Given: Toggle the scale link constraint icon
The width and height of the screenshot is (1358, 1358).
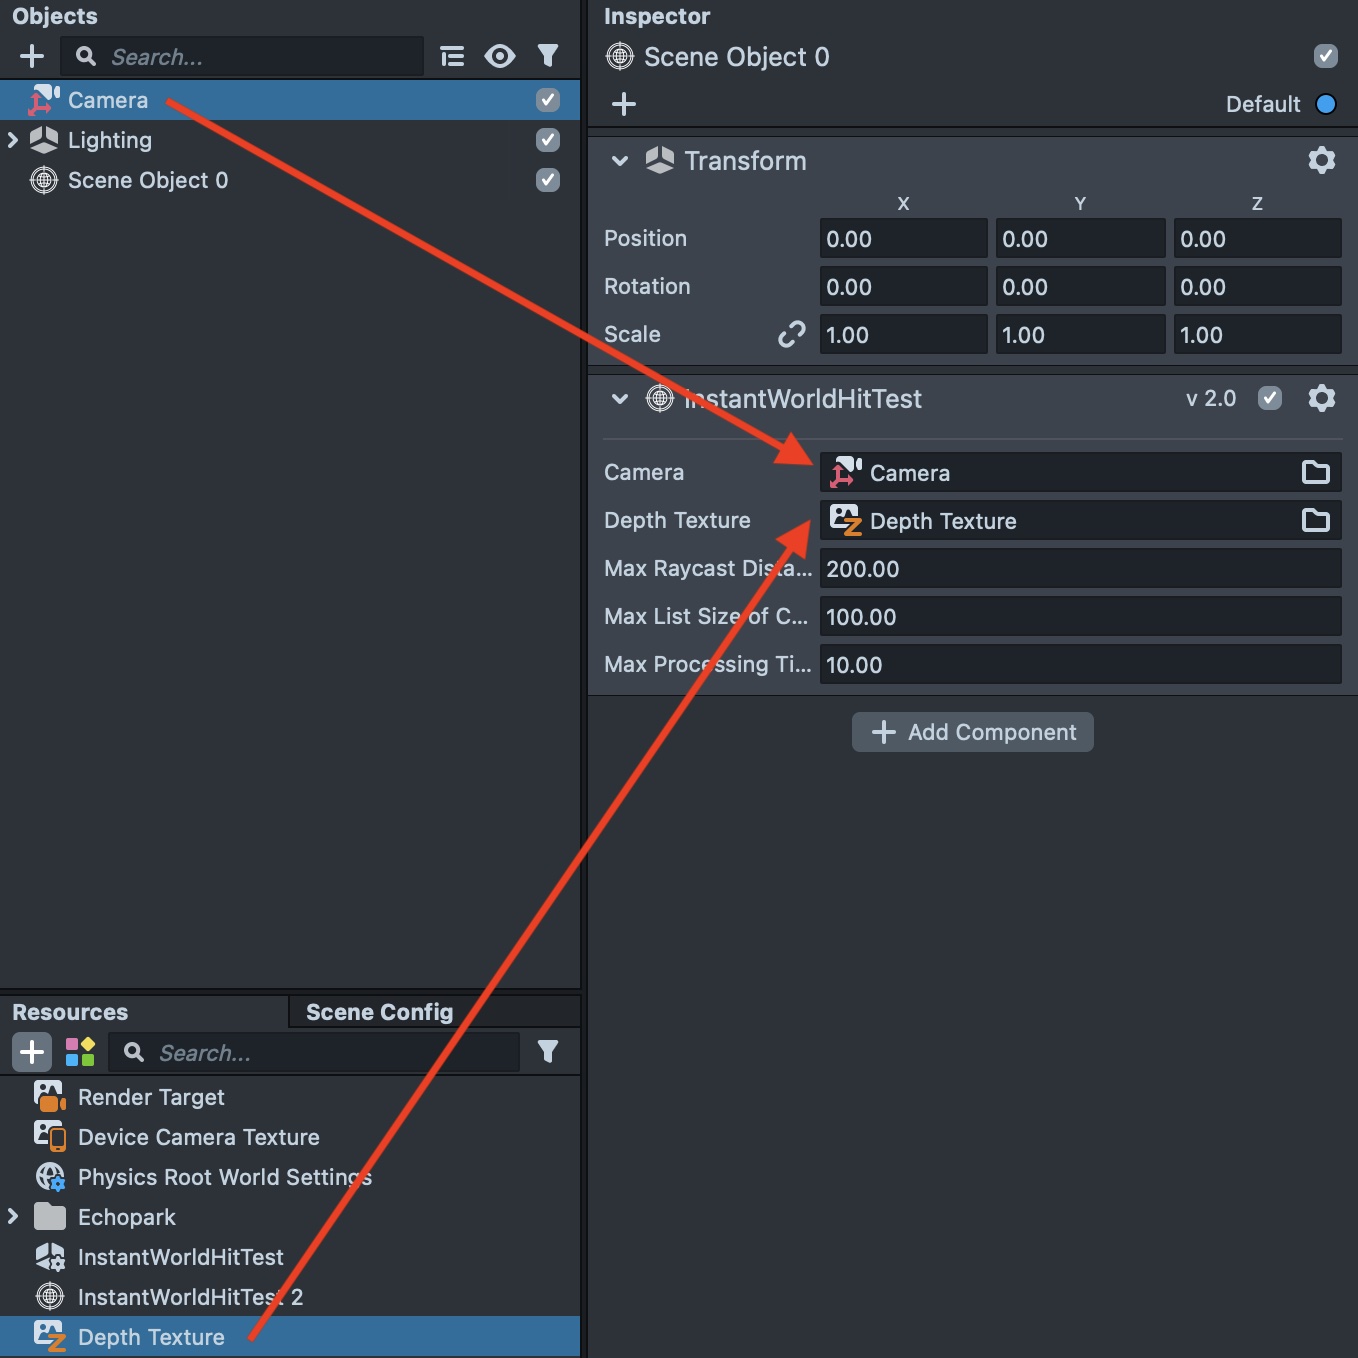Looking at the screenshot, I should (x=791, y=334).
